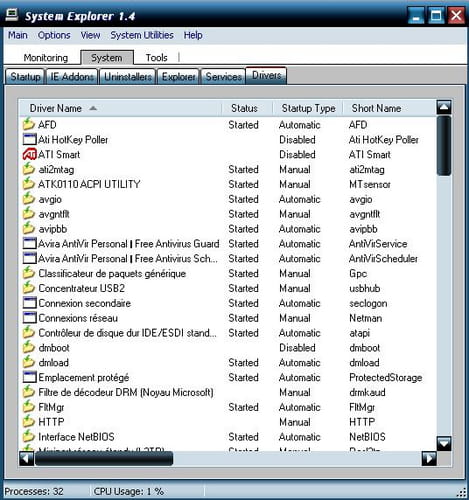Click the Connexion secondaire window icon

(x=29, y=303)
